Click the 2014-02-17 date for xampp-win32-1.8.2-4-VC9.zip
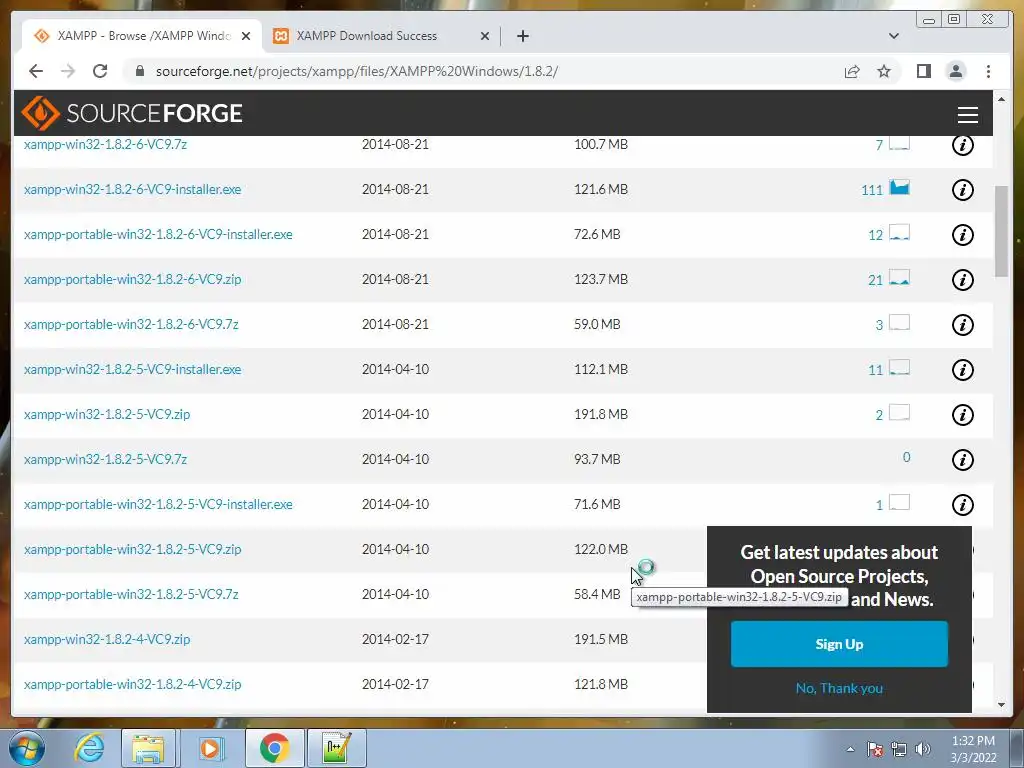1024x768 pixels. click(x=395, y=639)
